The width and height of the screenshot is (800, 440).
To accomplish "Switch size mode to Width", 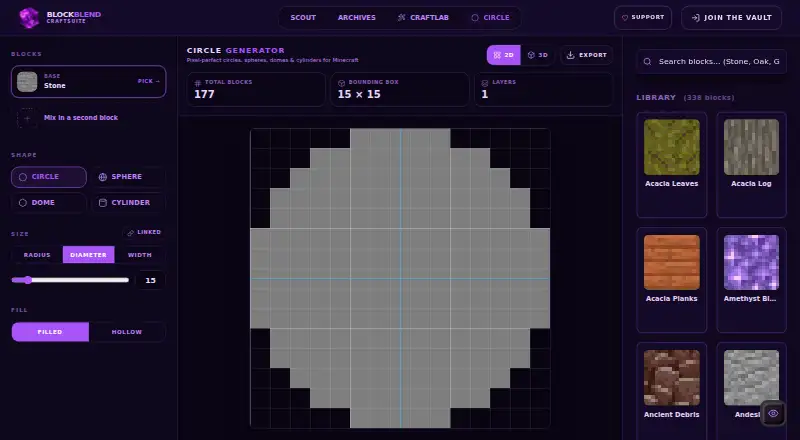I will click(x=140, y=255).
